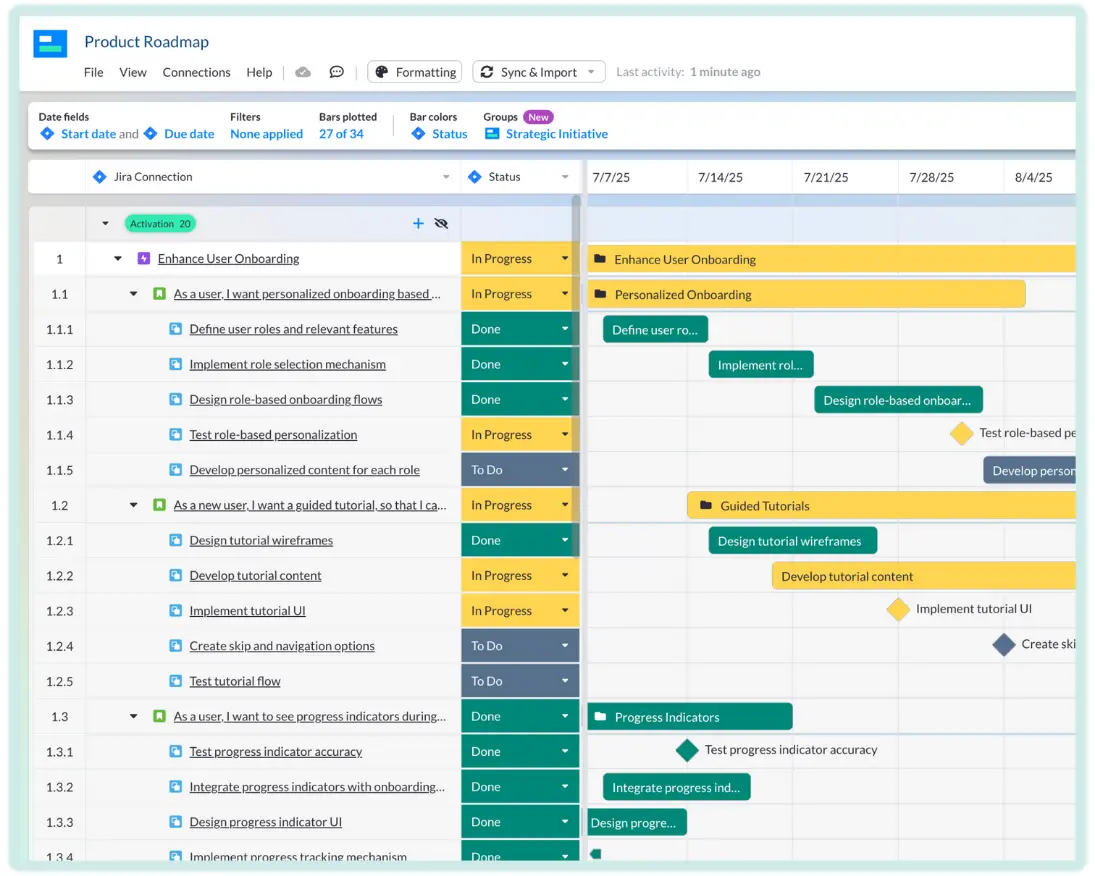Click the sync arrows icon in Sync & Import
This screenshot has width=1095, height=876.
487,72
